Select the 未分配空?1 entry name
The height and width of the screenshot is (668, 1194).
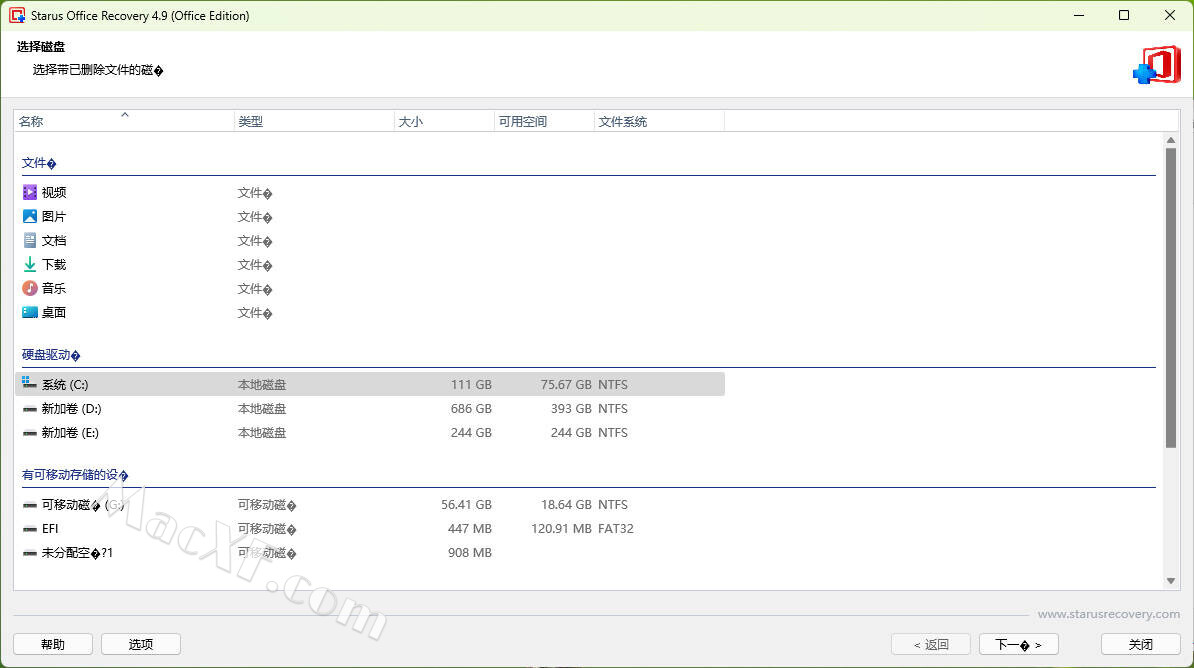(x=77, y=553)
